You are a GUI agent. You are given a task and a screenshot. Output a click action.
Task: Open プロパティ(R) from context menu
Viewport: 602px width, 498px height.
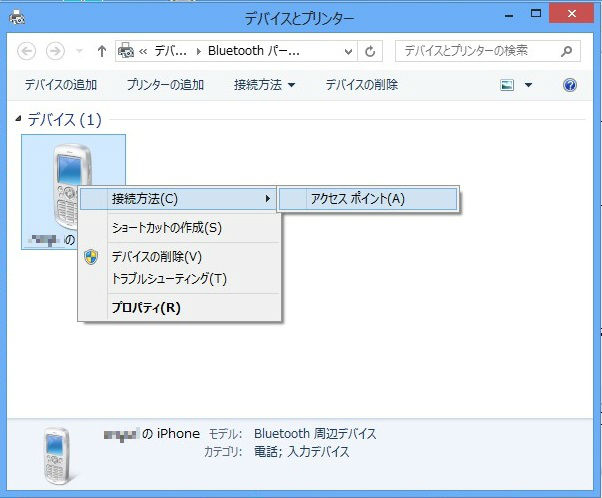pos(146,308)
